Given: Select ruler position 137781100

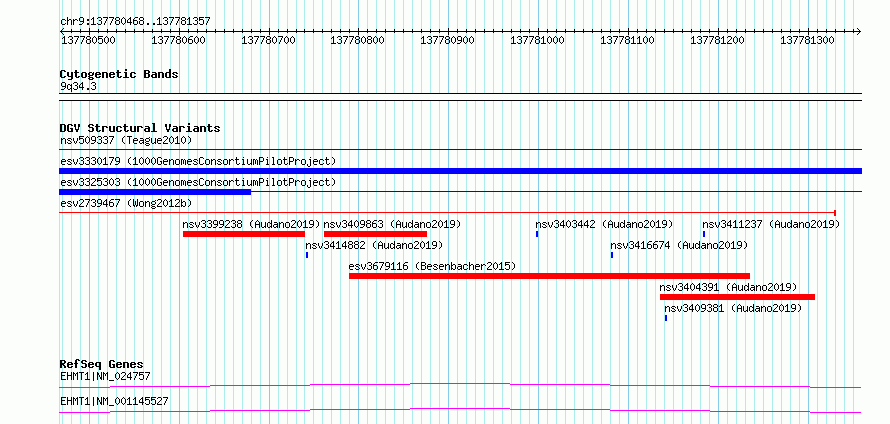Looking at the screenshot, I should [x=627, y=41].
